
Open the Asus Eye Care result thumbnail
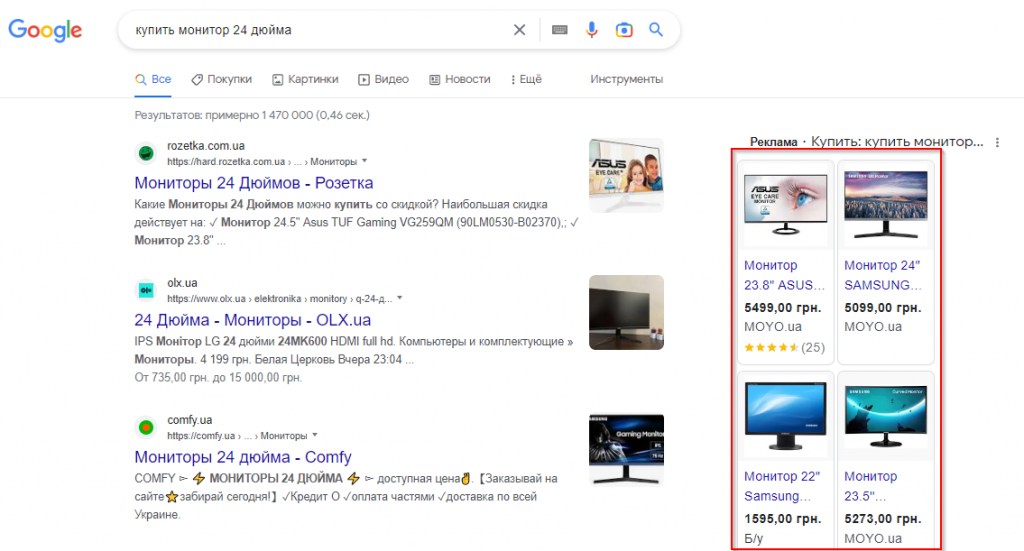626,175
